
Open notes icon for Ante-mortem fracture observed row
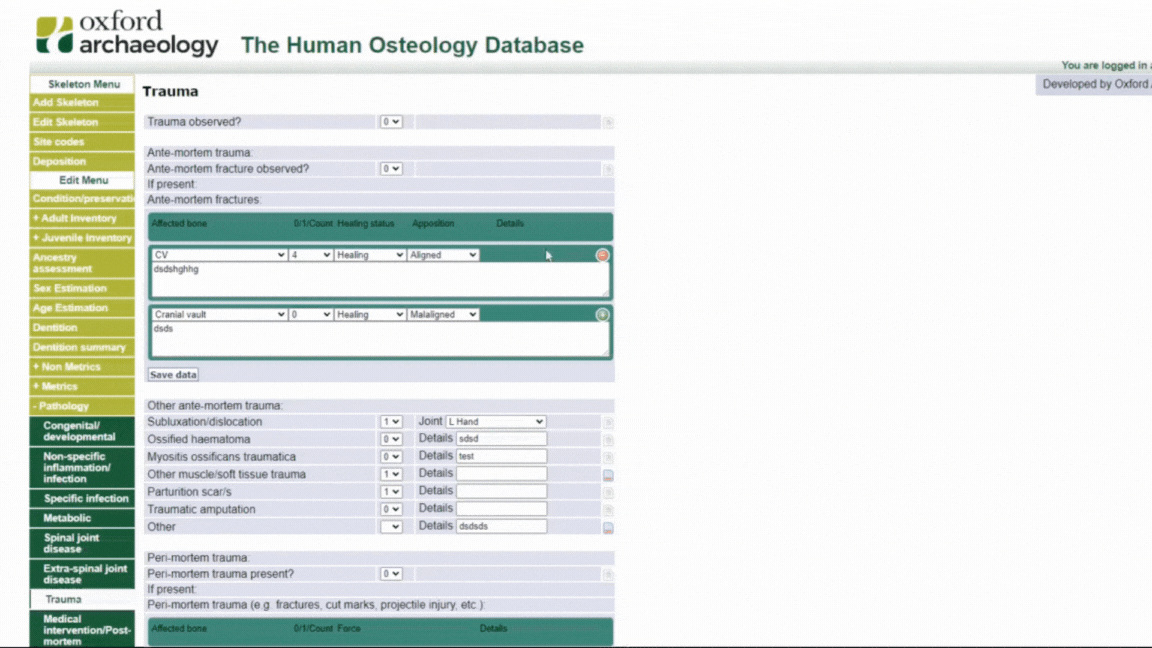[608, 170]
